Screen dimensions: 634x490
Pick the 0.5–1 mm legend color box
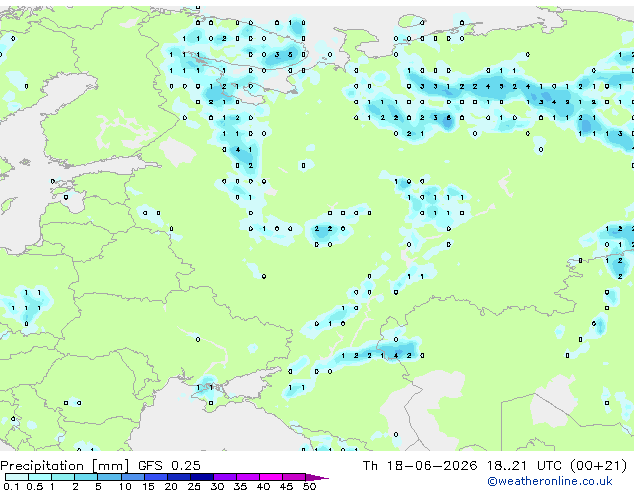[40, 477]
